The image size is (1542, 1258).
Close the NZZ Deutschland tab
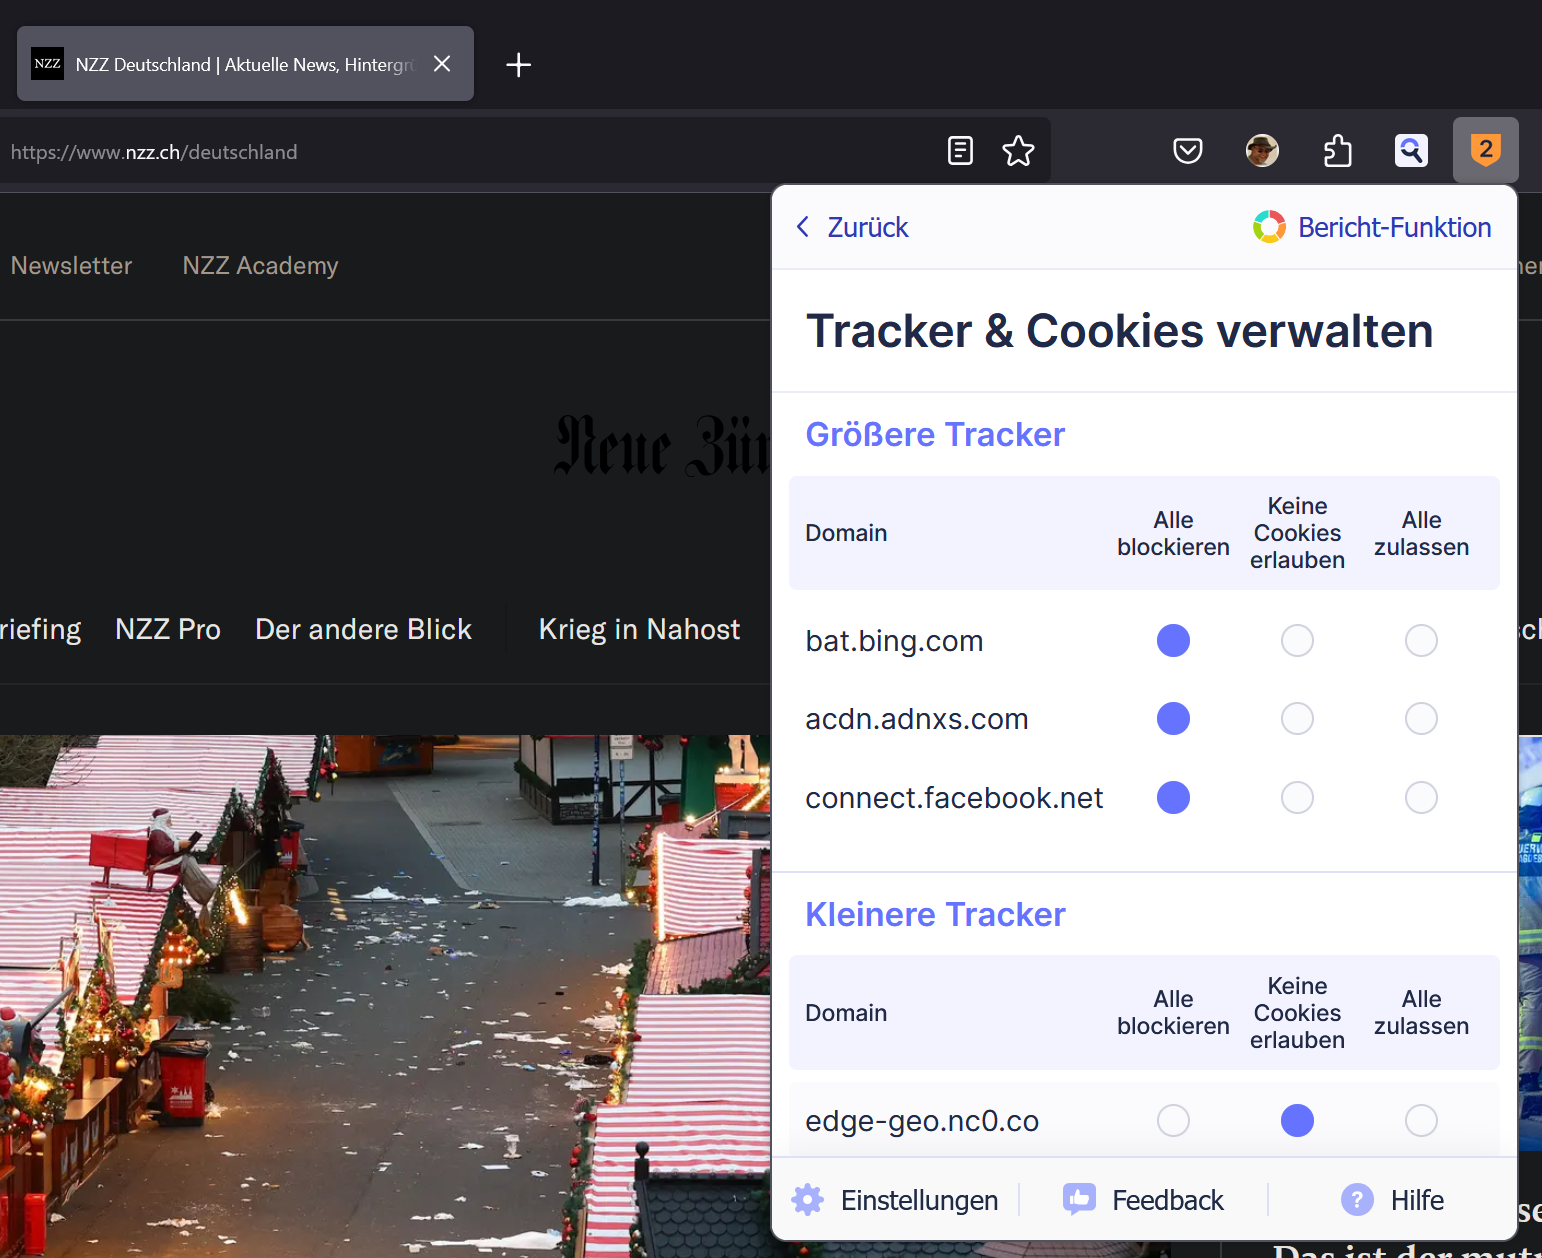pos(442,64)
